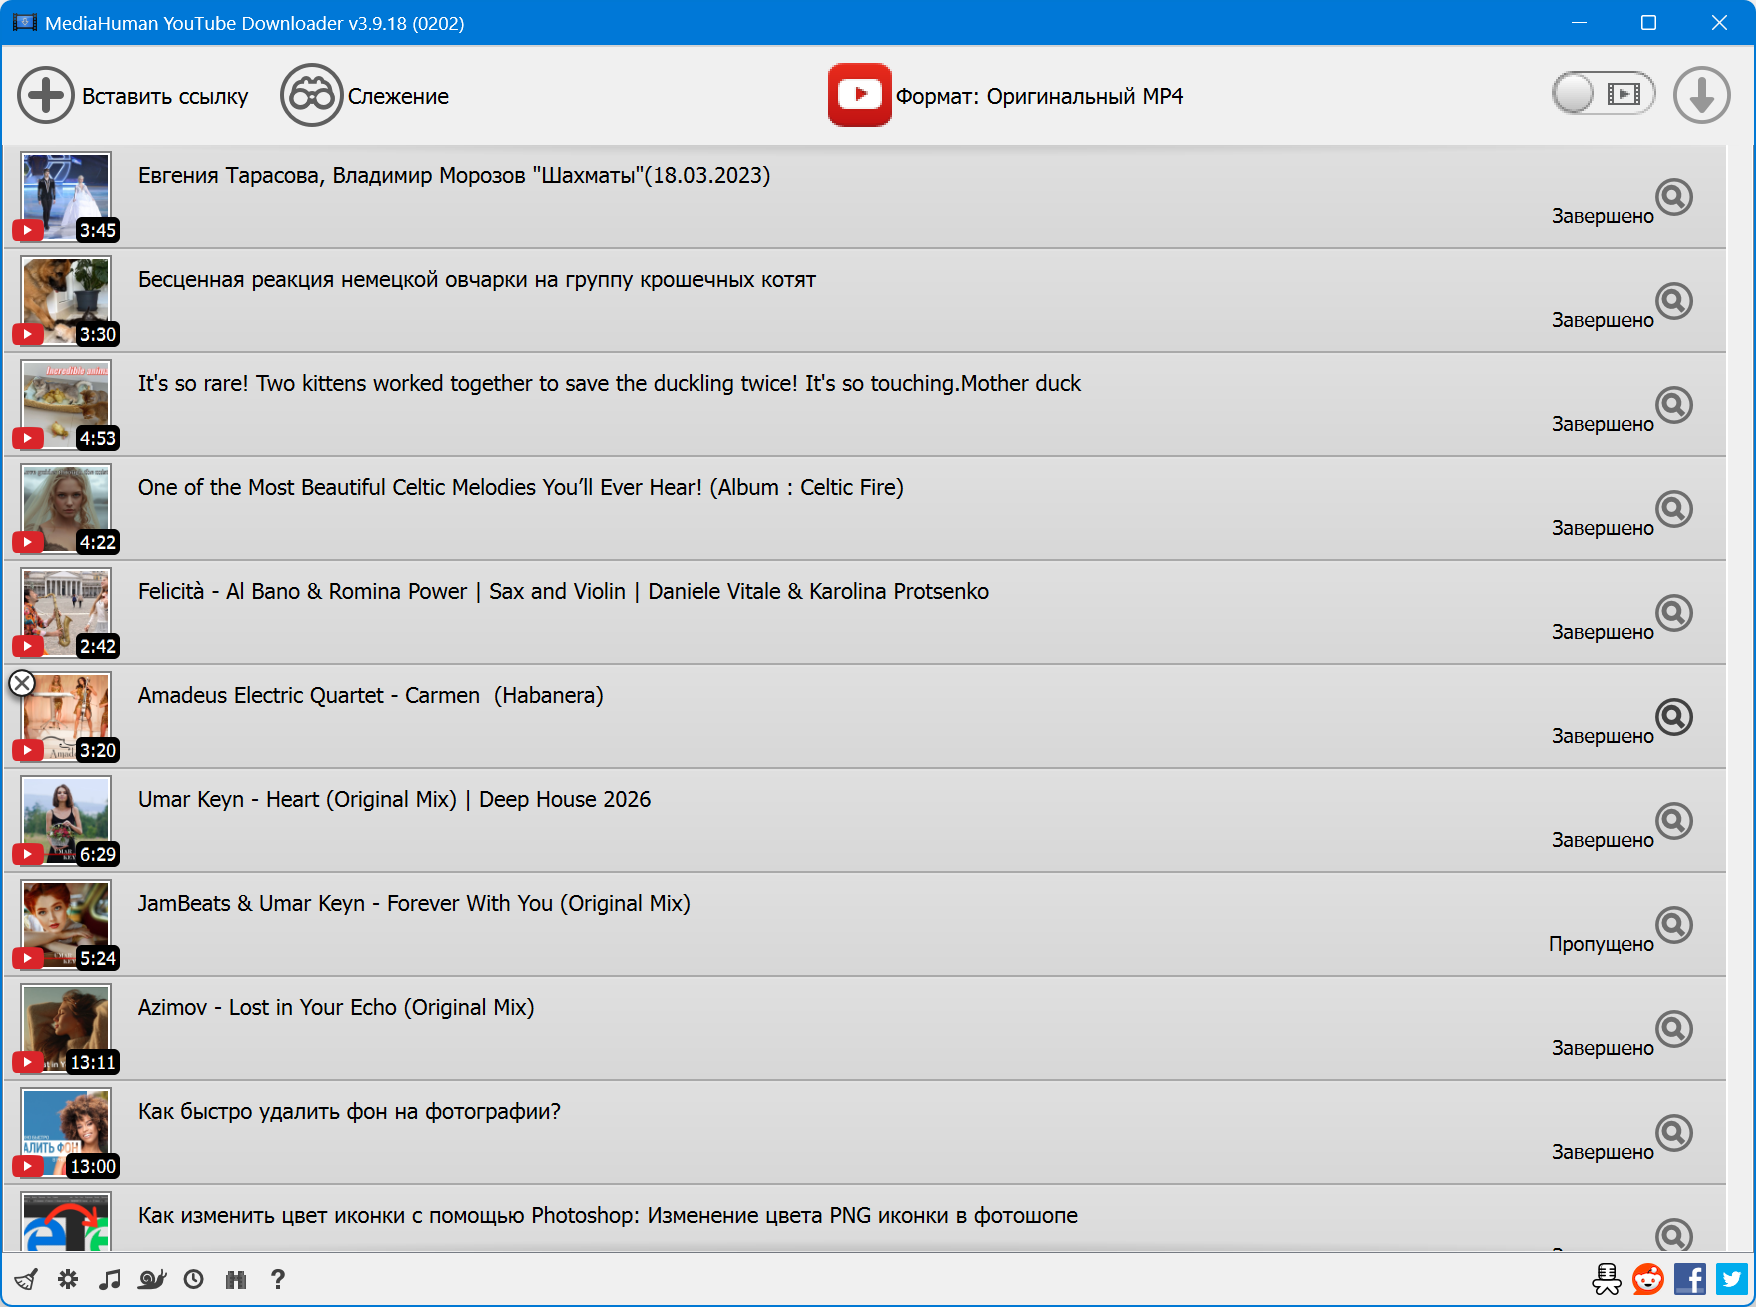Screen dimensions: 1756x1307
Task: Click the 'Вставить ссылку' paste link button
Action: coord(133,96)
